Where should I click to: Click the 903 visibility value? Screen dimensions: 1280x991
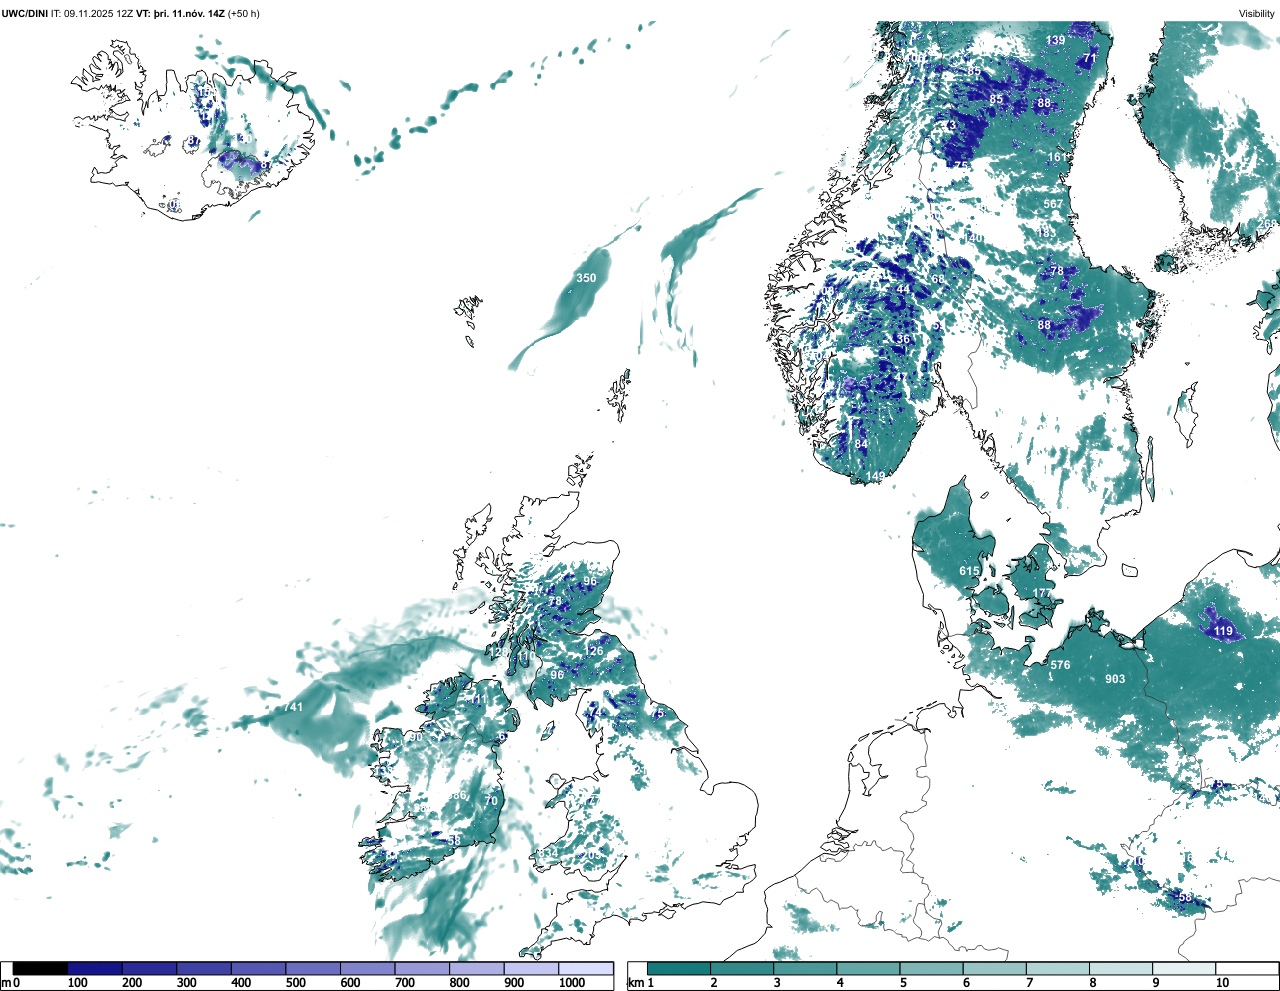point(1115,680)
